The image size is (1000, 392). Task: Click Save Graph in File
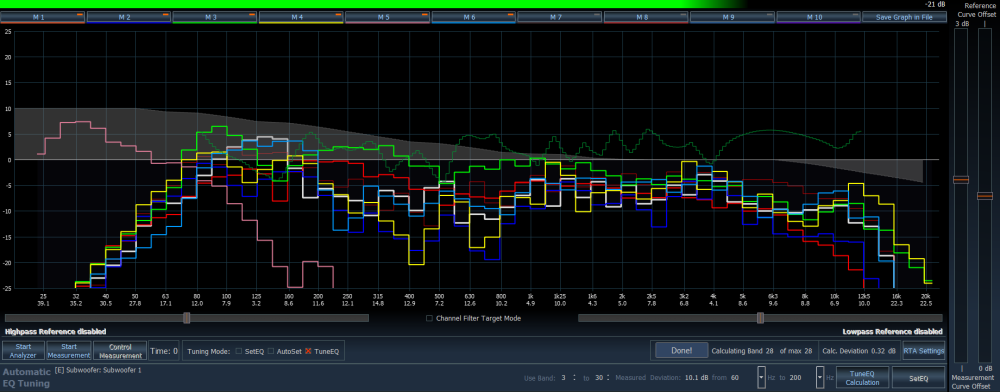click(x=904, y=17)
